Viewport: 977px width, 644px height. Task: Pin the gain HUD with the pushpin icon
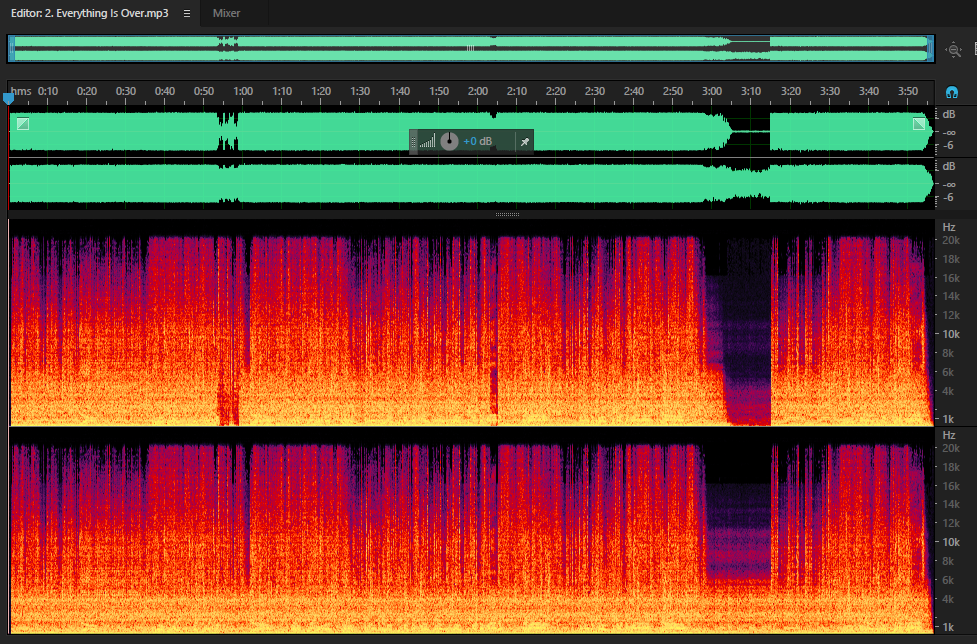coord(525,141)
